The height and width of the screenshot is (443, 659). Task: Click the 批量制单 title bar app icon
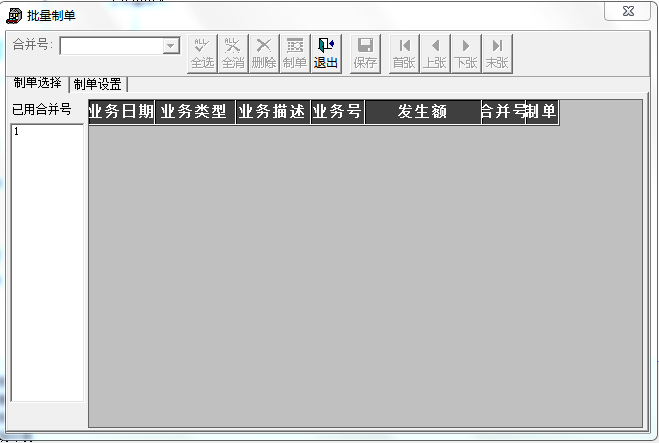pyautogui.click(x=14, y=16)
